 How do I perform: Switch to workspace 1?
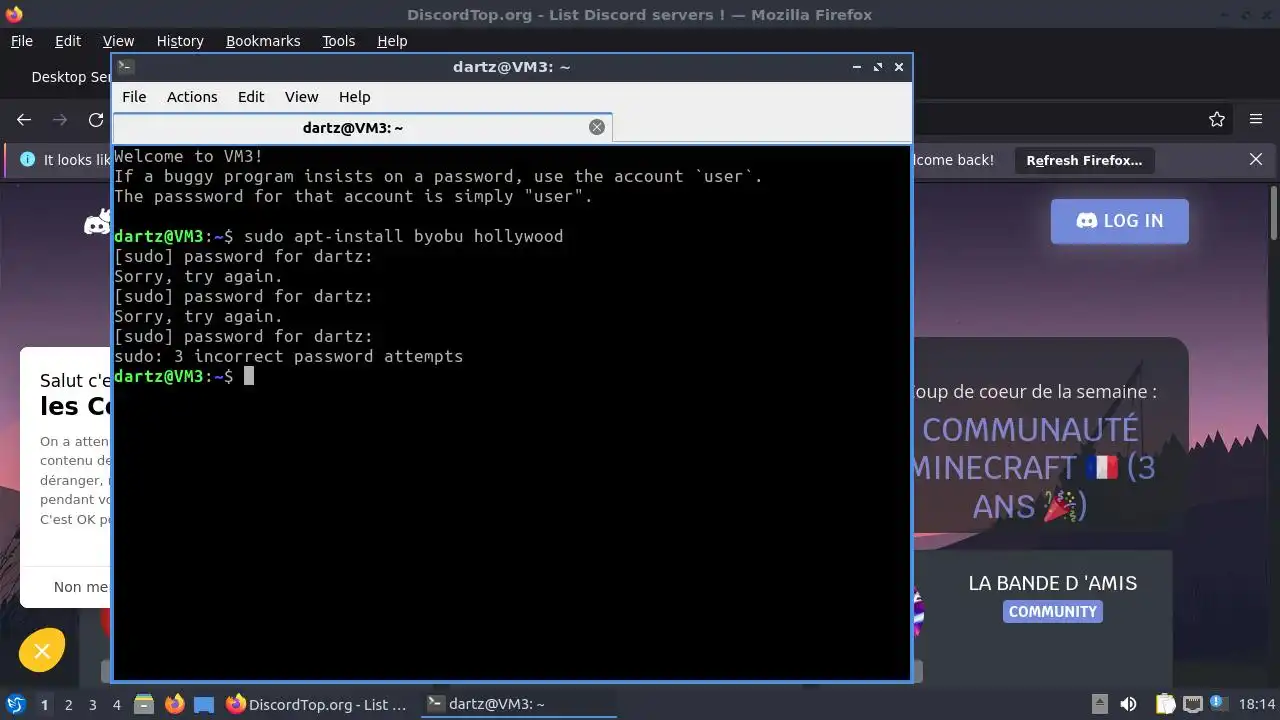[44, 705]
